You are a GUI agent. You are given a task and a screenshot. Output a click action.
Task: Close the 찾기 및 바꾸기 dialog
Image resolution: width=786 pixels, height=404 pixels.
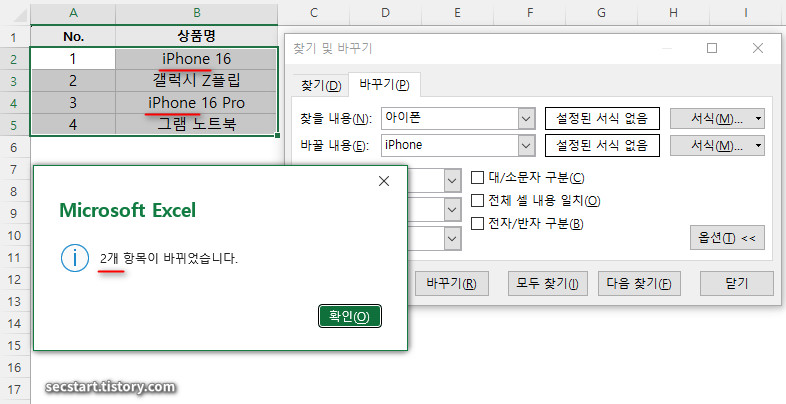[758, 48]
